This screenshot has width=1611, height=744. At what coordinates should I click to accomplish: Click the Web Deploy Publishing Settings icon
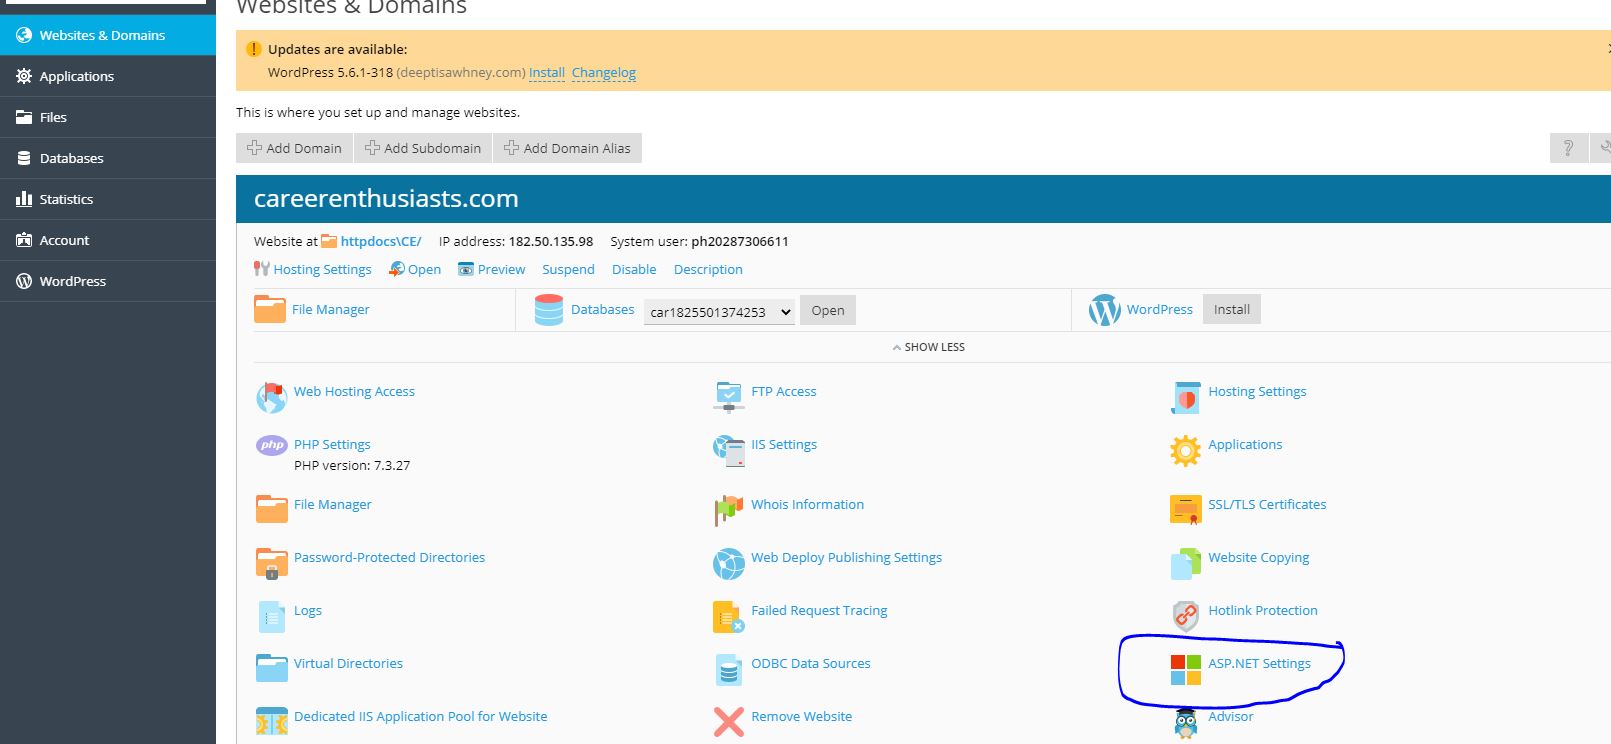coord(729,564)
